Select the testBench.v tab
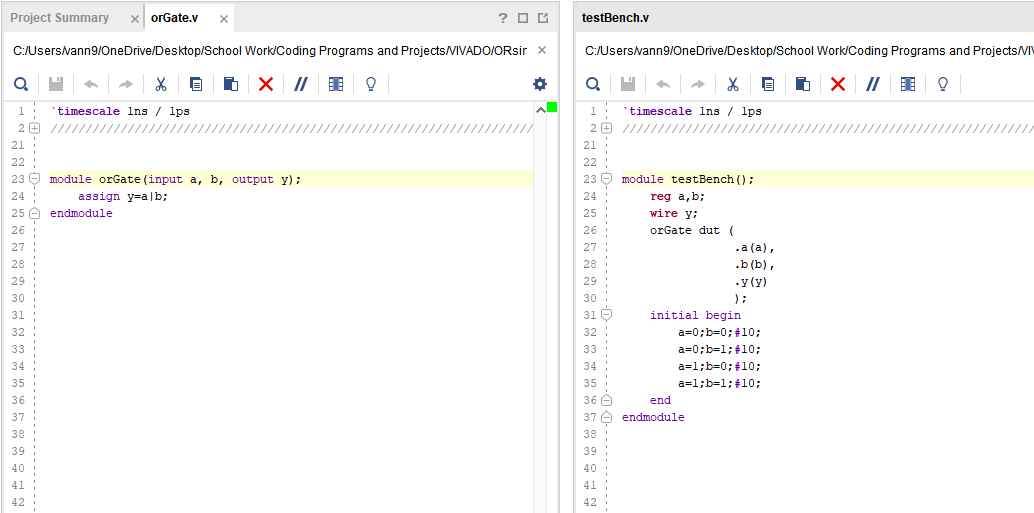Image resolution: width=1034 pixels, height=513 pixels. tap(615, 18)
